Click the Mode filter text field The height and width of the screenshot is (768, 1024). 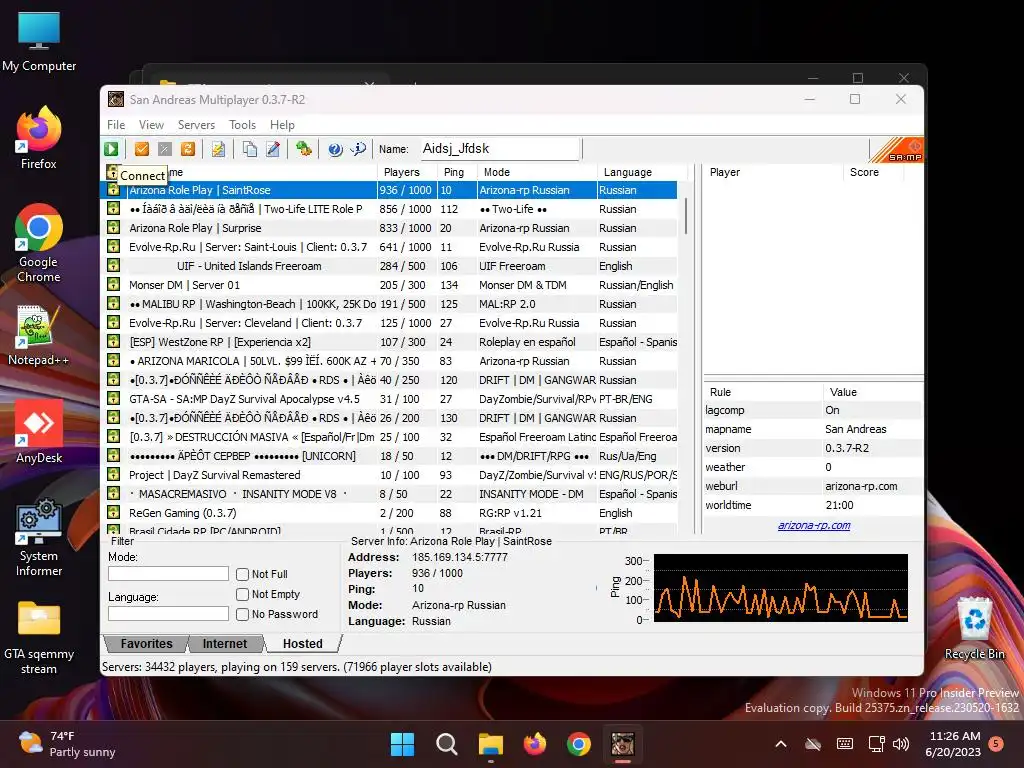168,573
